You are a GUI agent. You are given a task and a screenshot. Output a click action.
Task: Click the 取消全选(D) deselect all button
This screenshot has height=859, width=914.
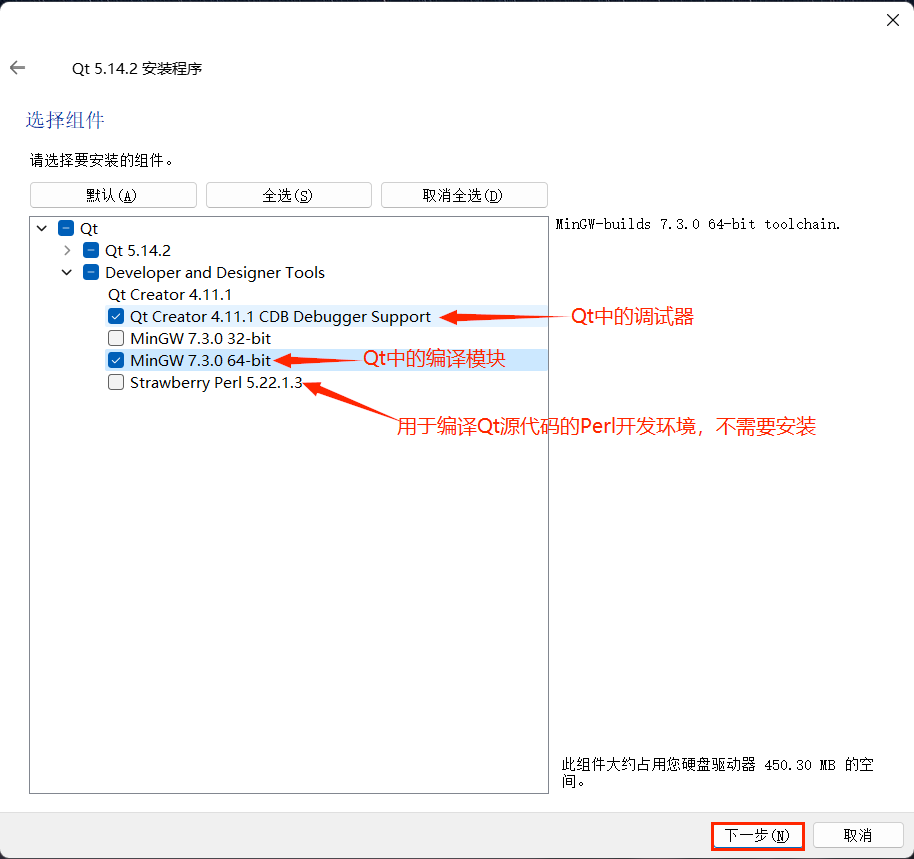[464, 195]
